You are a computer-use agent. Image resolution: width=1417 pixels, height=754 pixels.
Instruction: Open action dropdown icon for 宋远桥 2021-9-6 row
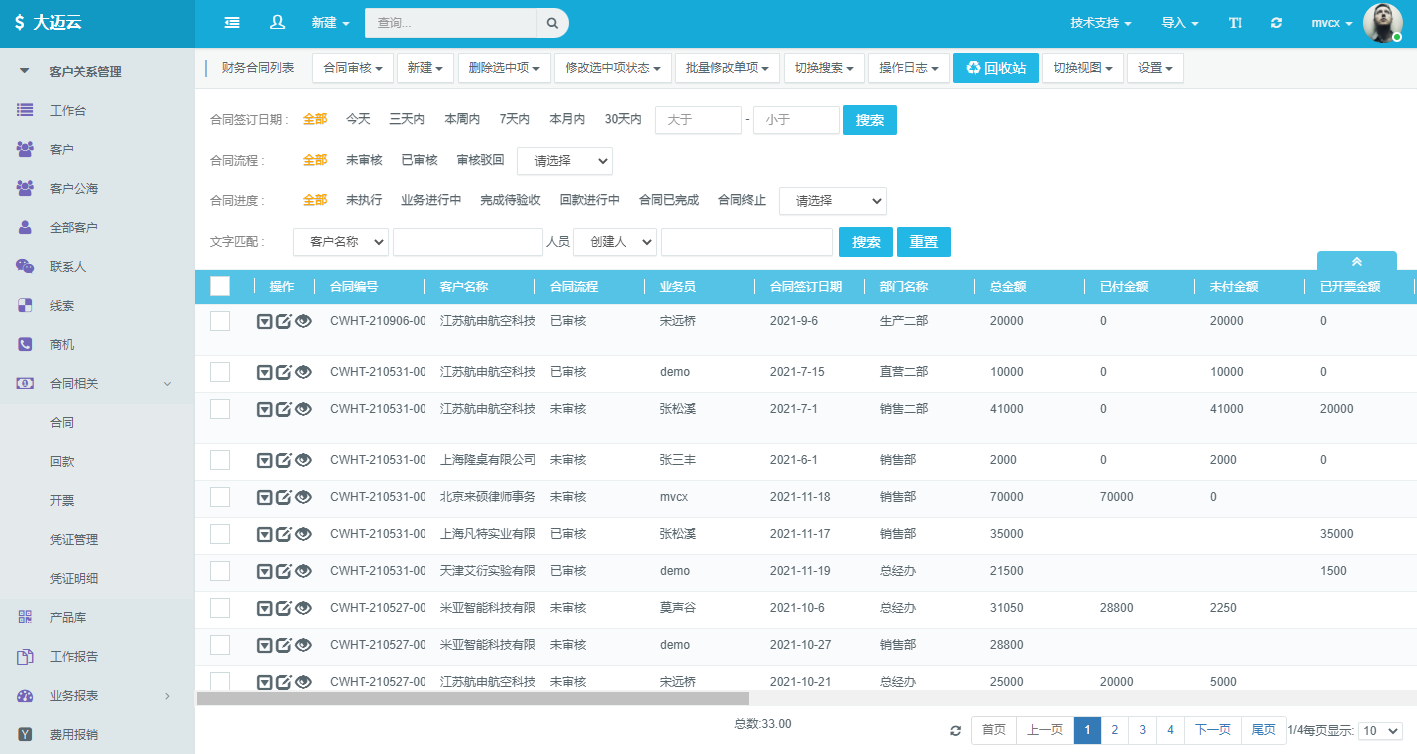[x=265, y=321]
